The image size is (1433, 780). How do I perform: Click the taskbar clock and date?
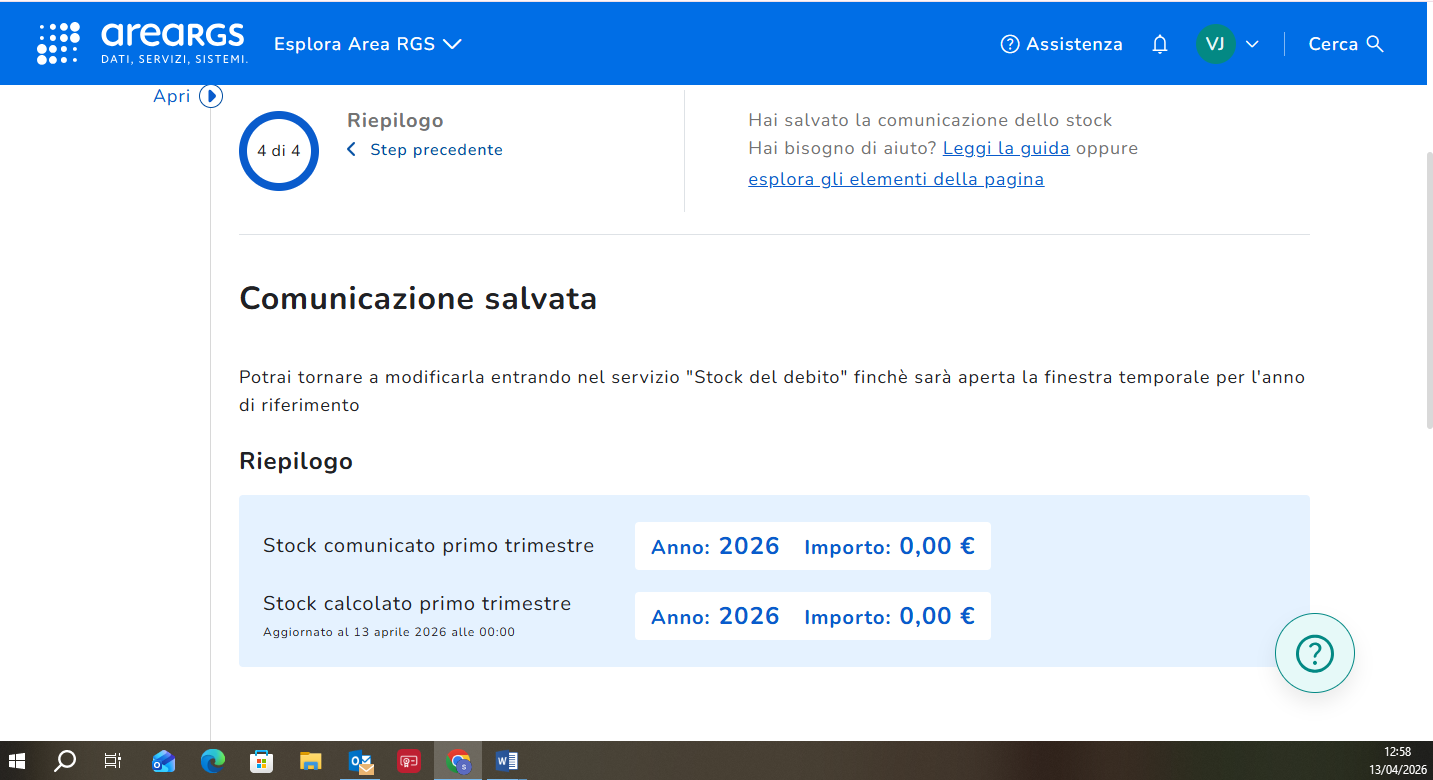pos(1397,761)
